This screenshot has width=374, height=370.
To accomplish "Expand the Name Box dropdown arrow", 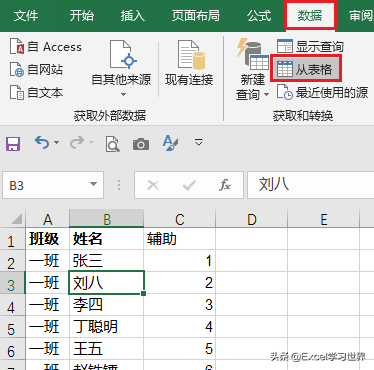I will point(93,184).
